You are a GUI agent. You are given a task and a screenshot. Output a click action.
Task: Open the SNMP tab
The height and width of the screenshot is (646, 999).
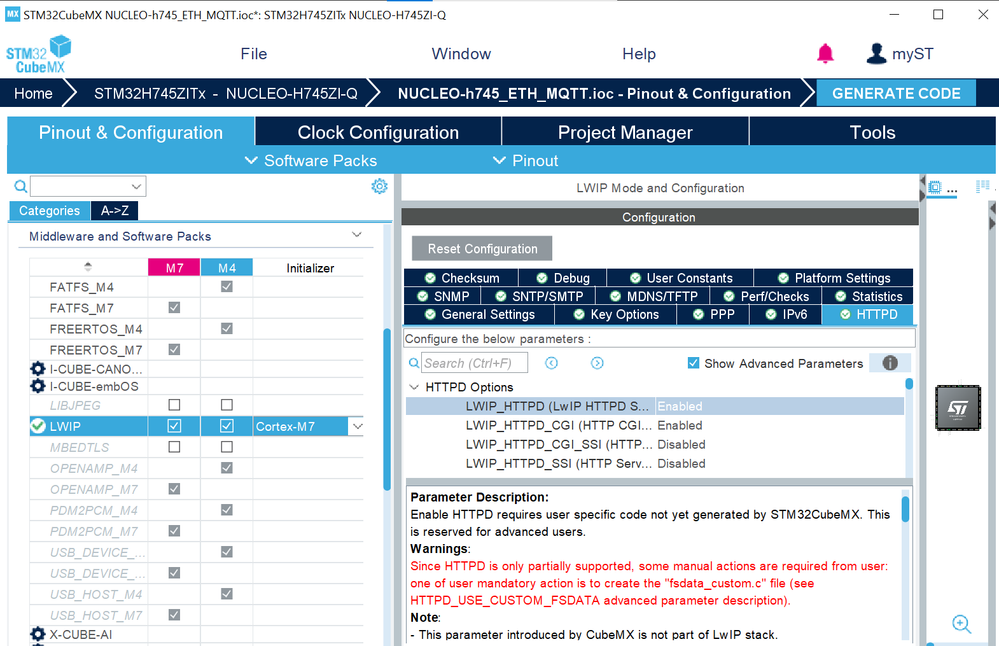pos(442,296)
